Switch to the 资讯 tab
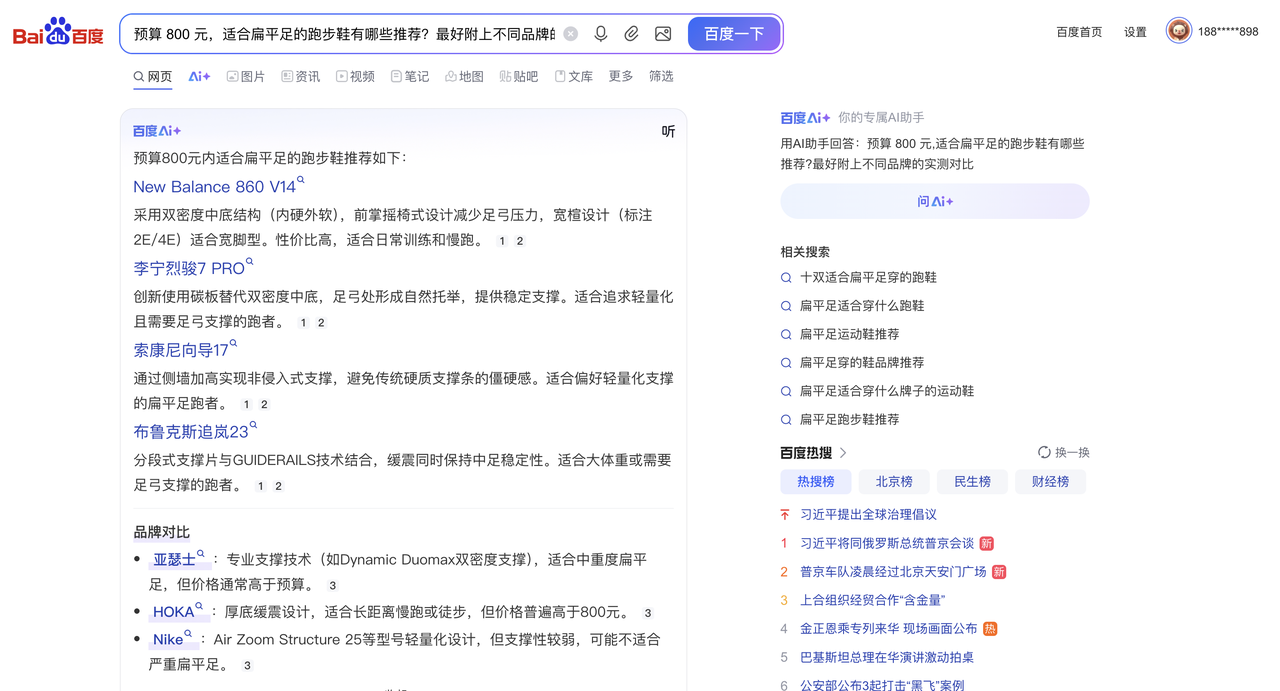 [x=301, y=76]
